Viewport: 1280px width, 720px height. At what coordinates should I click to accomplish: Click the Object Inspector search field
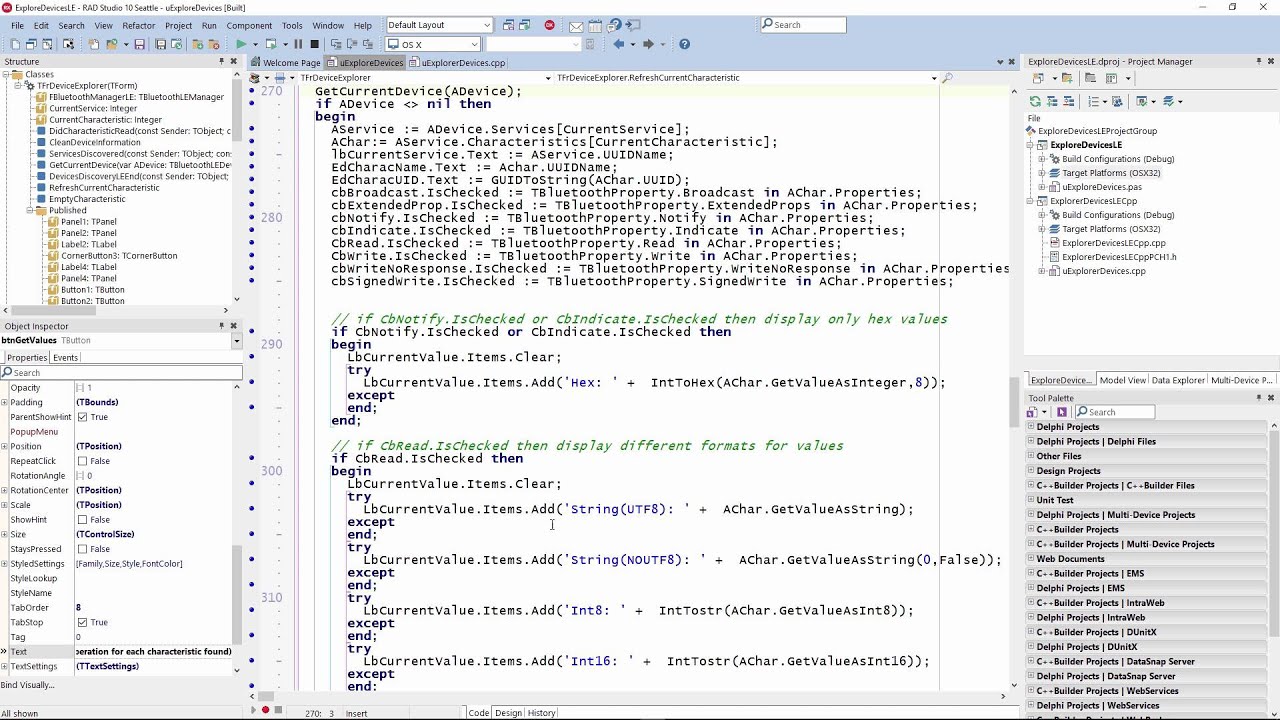click(122, 372)
